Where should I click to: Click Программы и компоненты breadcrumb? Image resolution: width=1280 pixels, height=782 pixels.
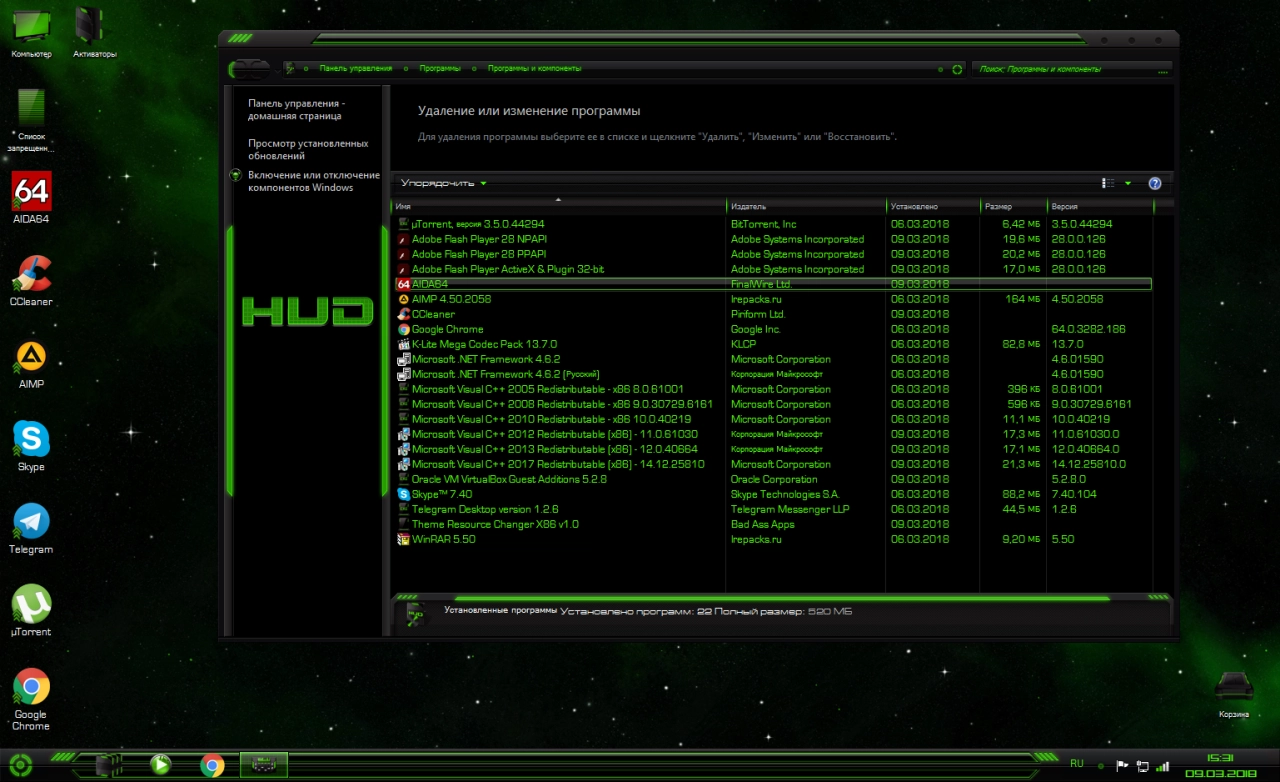pos(534,69)
